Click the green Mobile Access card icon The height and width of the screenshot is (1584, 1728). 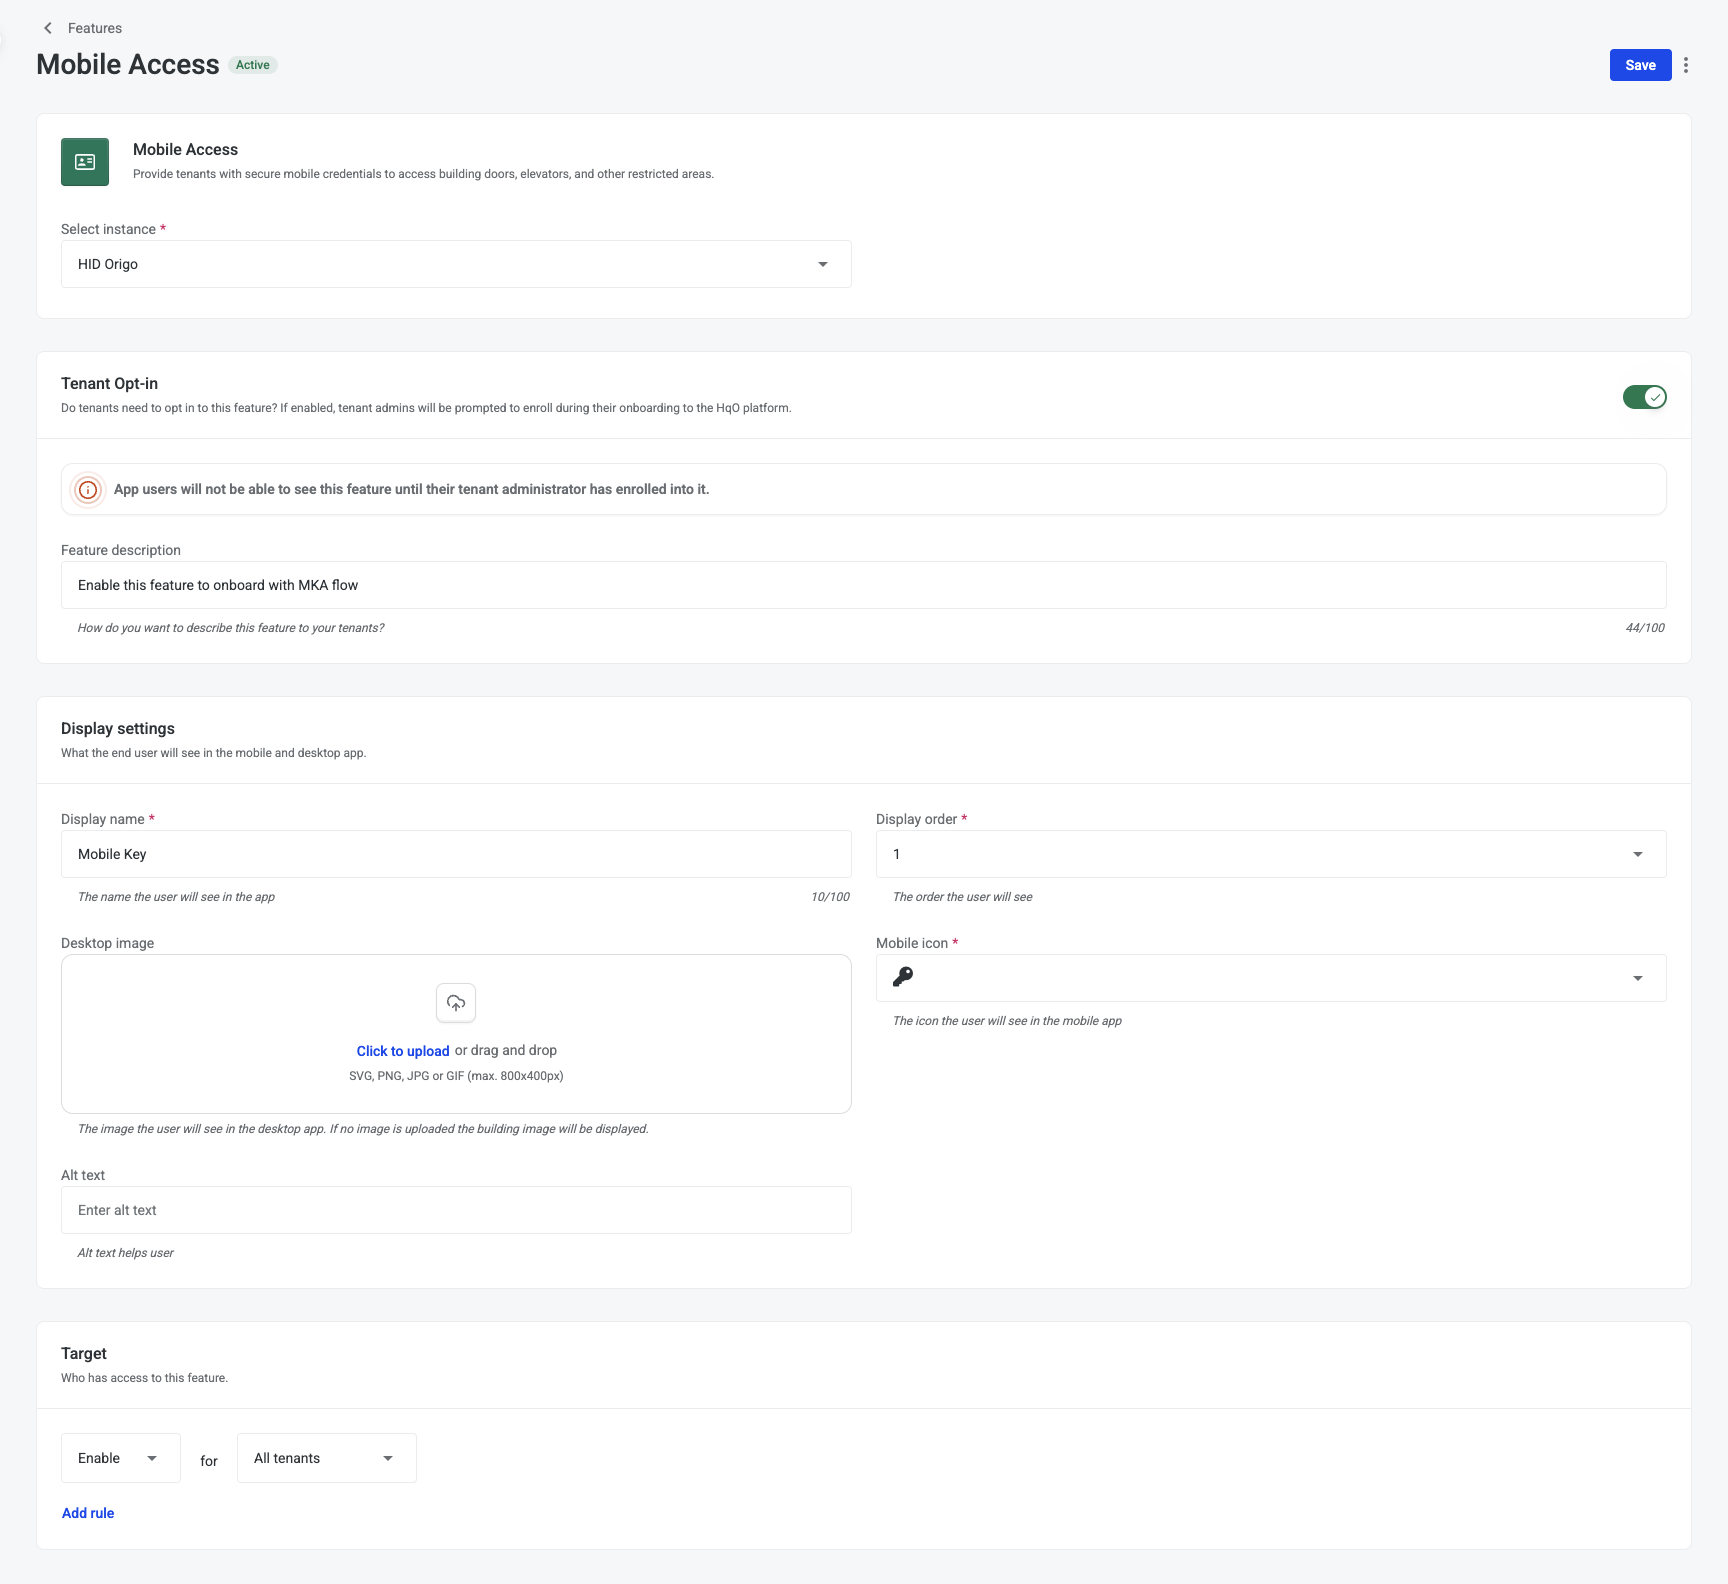[85, 162]
